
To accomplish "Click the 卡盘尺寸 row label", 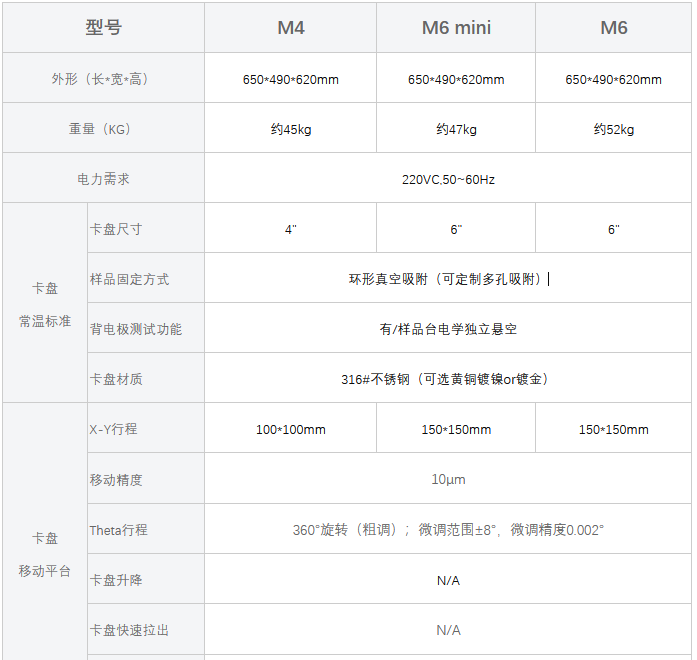I will [116, 229].
